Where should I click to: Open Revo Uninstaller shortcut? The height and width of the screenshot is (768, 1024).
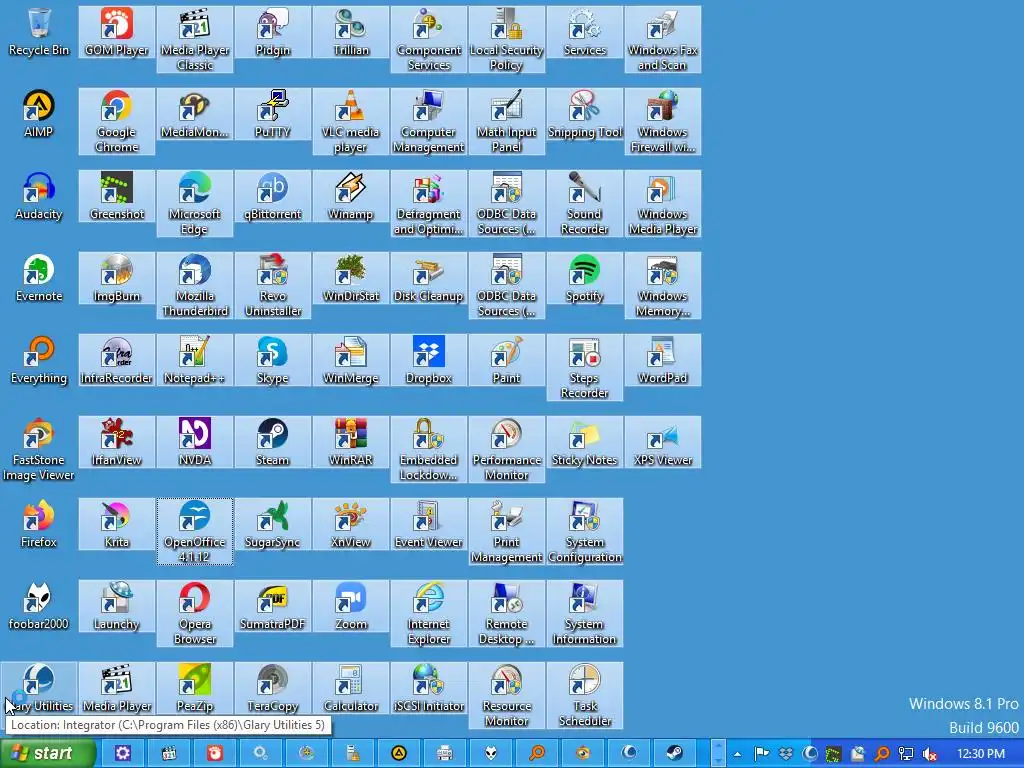273,285
